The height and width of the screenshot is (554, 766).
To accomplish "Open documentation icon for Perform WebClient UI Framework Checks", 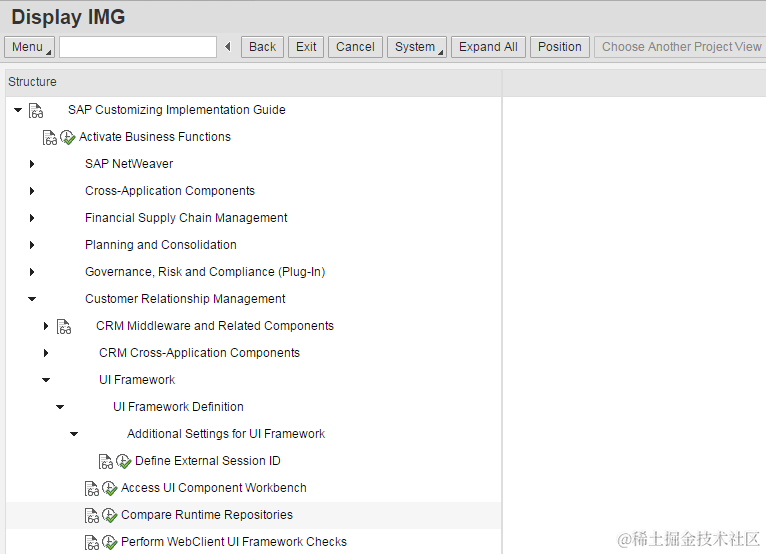I will tap(92, 542).
